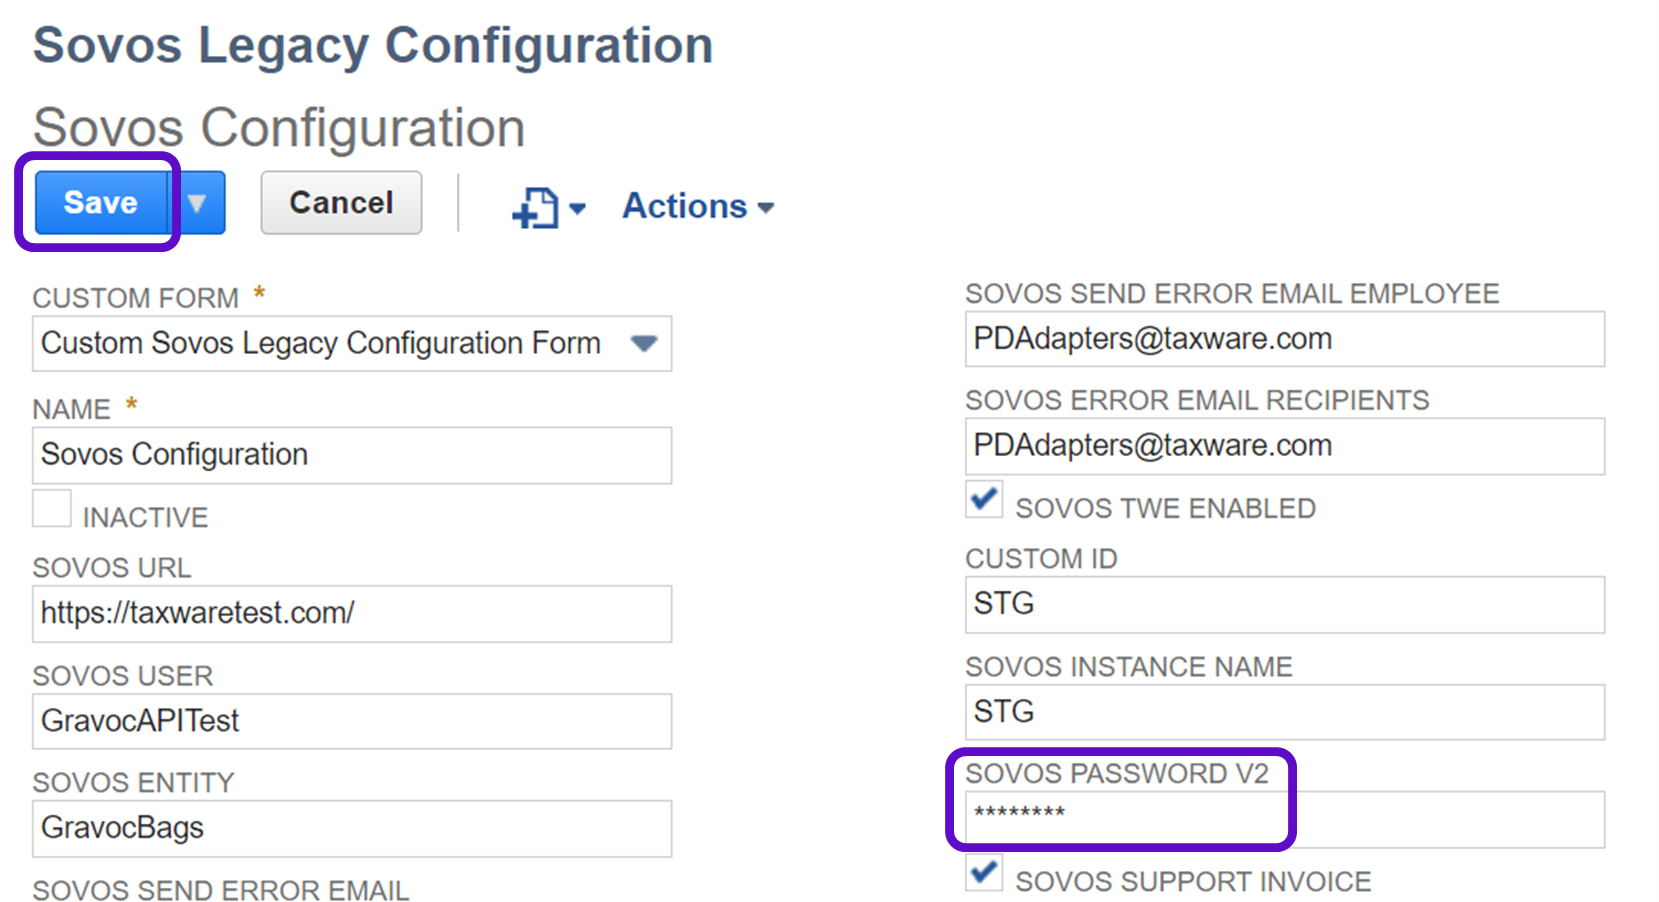Image resolution: width=1659 pixels, height=902 pixels.
Task: Click the Sovos Legacy Configuration heading
Action: point(373,46)
